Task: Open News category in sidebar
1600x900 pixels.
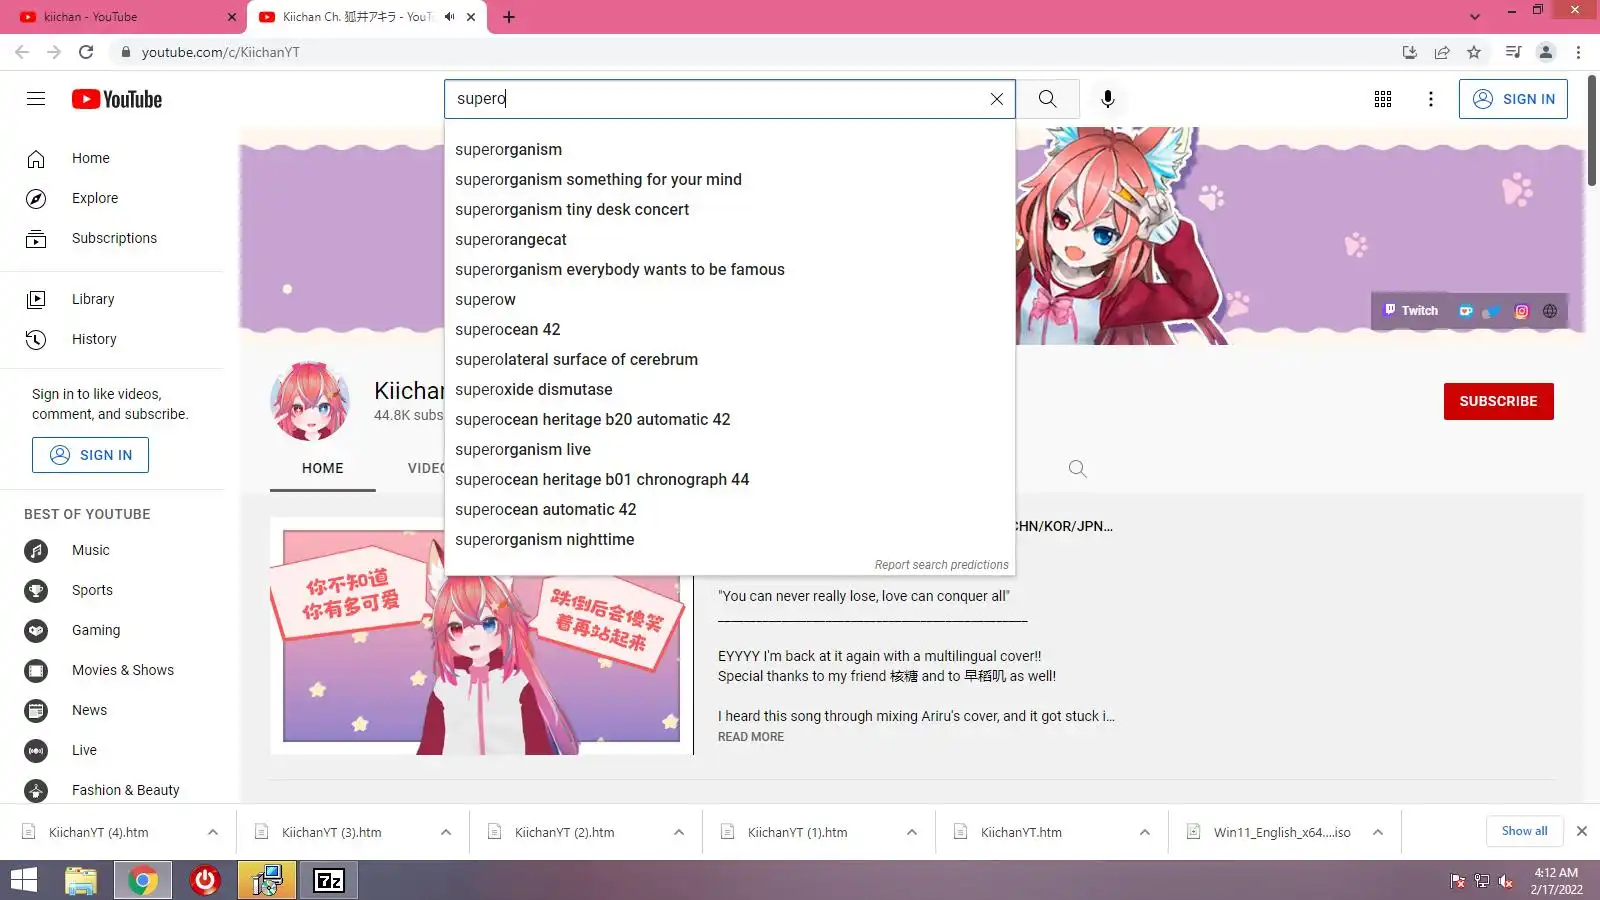Action: point(112,710)
